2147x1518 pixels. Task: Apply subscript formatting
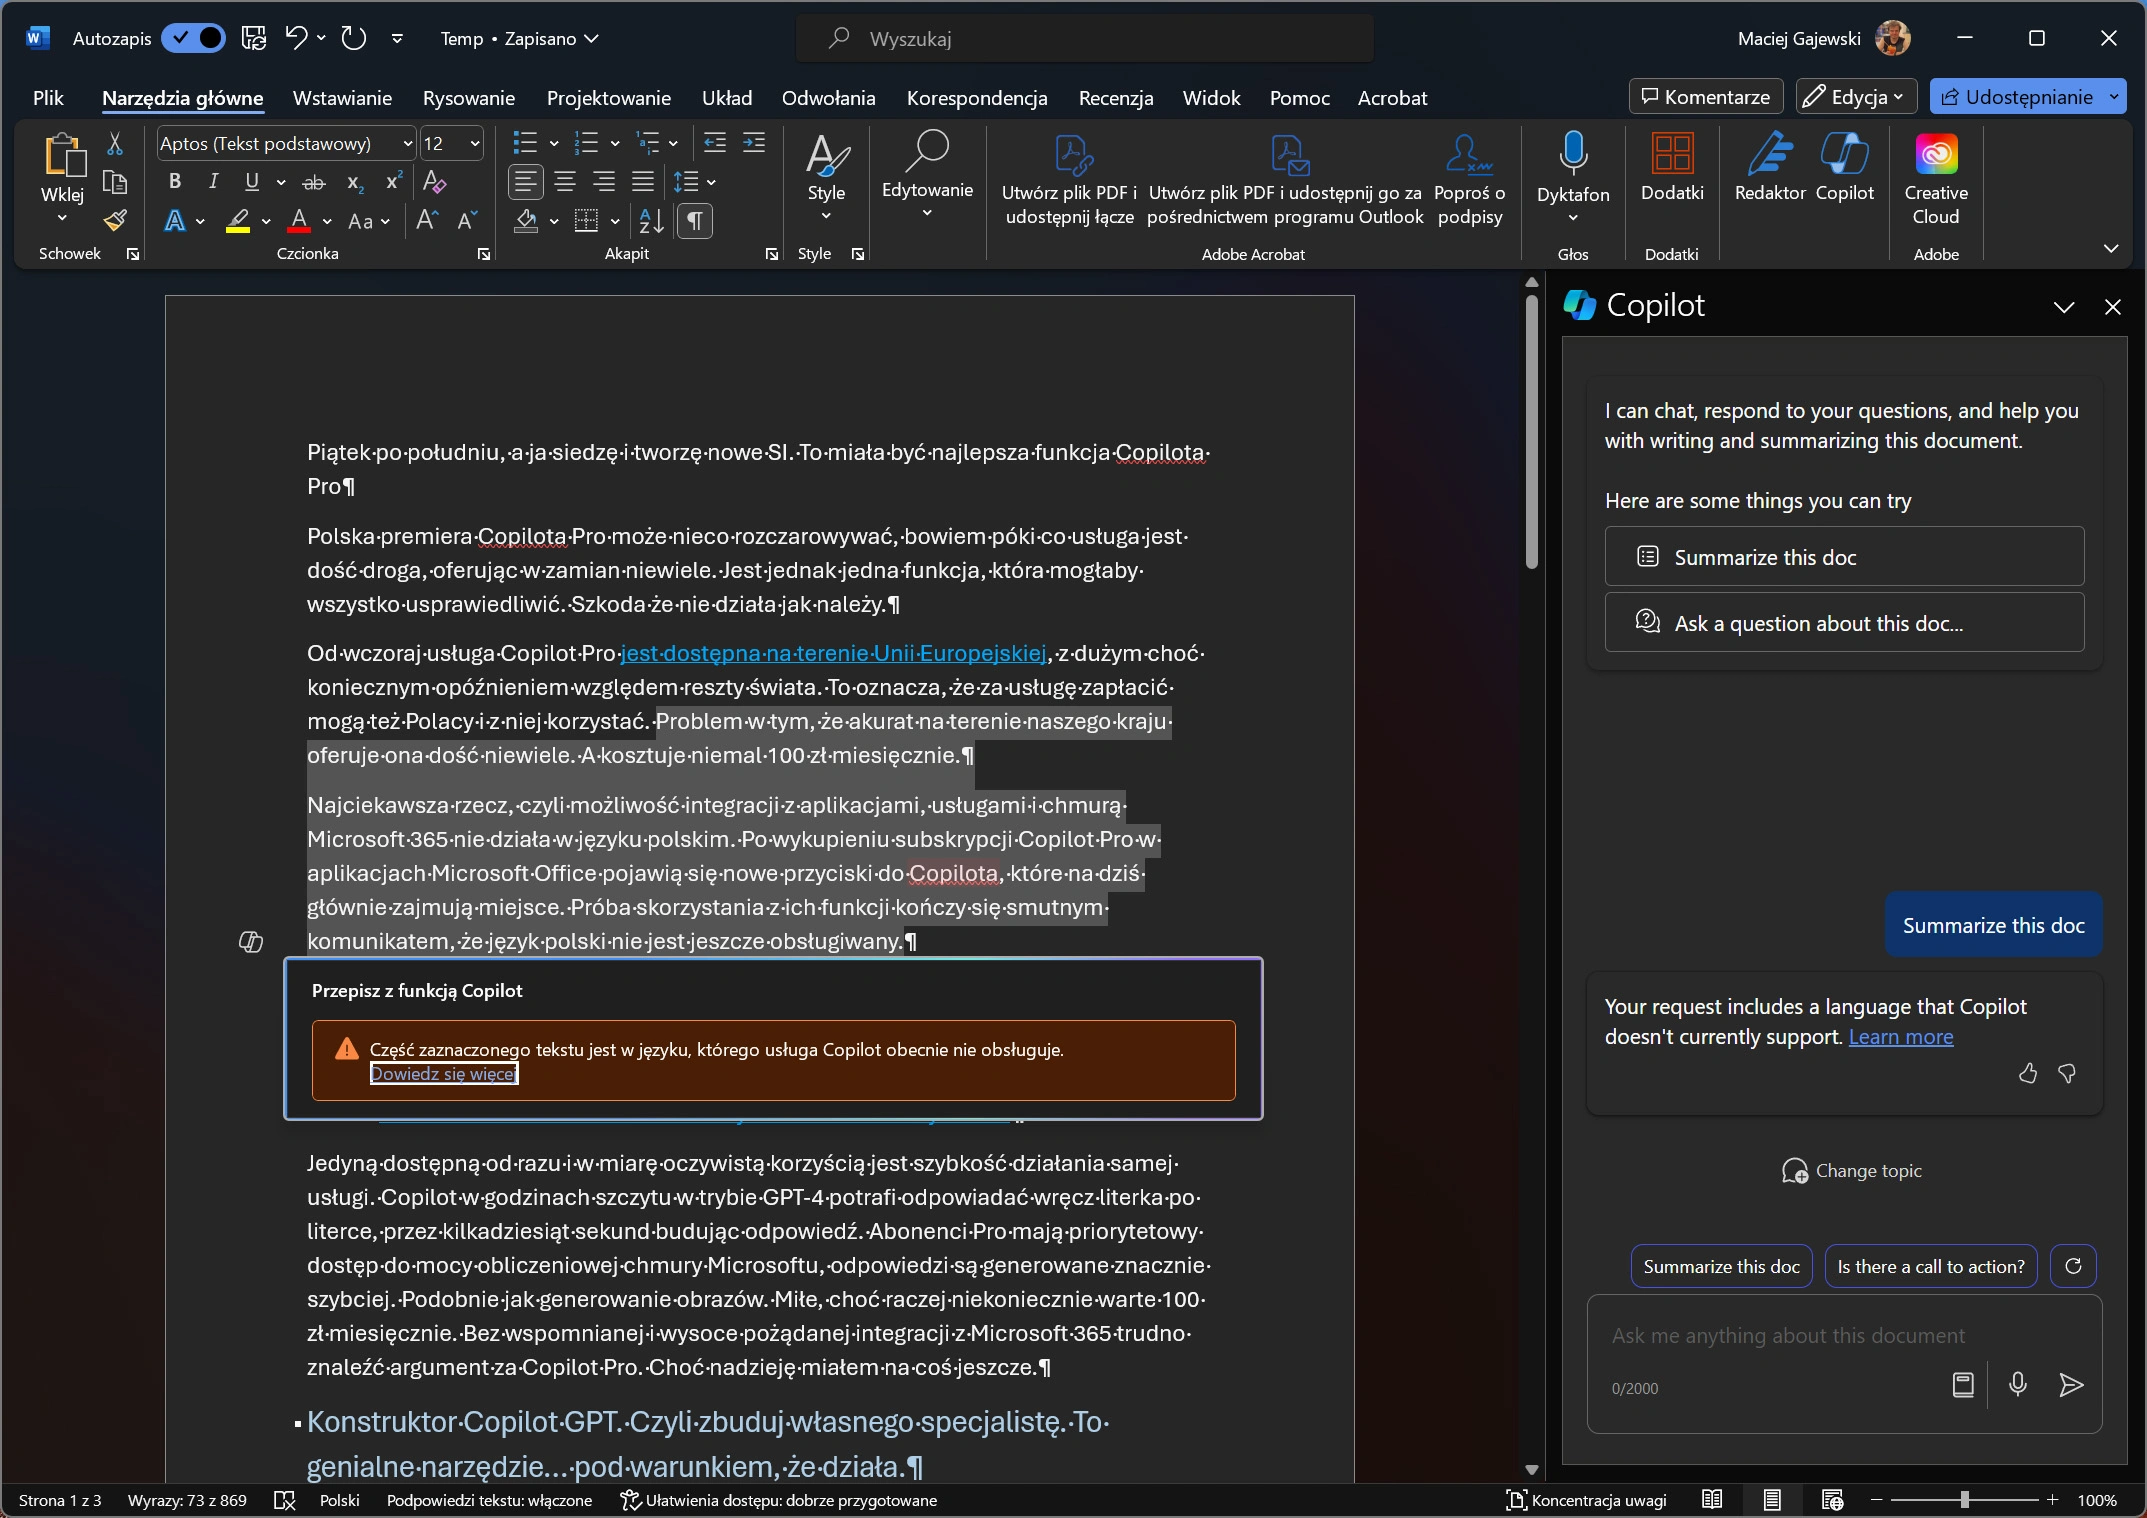355,182
